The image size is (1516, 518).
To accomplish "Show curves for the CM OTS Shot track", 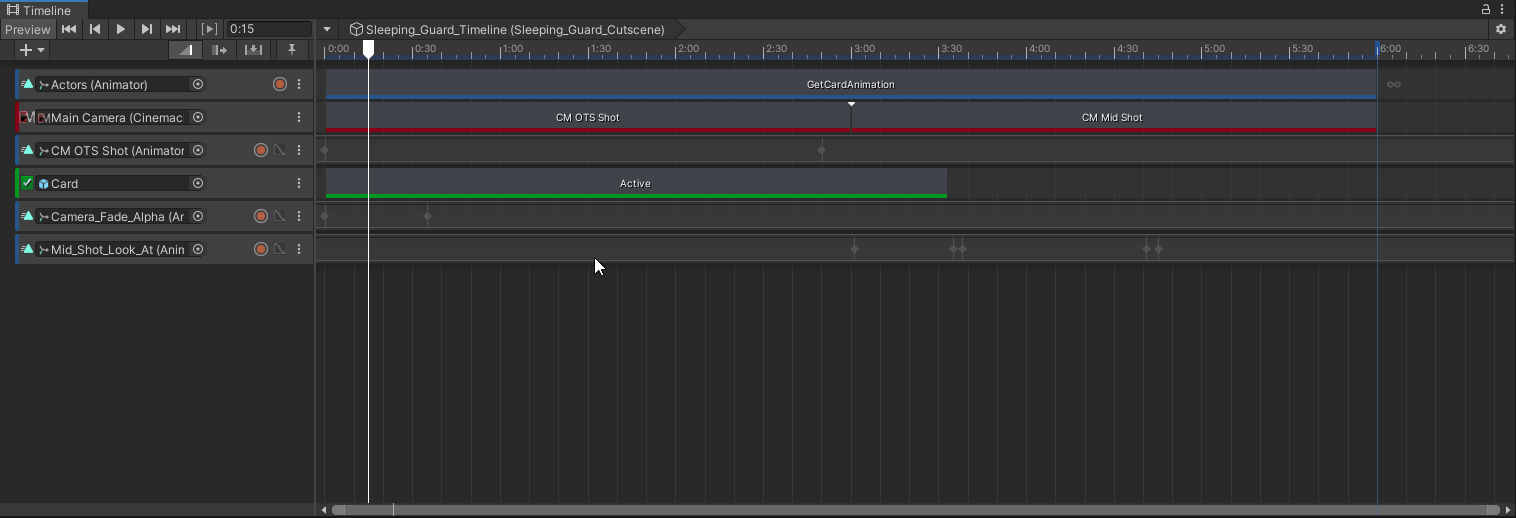I will [280, 150].
